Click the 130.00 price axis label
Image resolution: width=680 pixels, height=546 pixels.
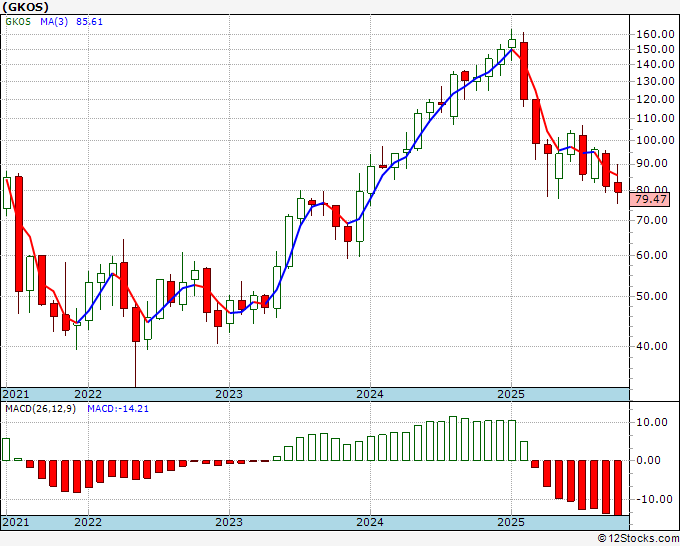pos(655,81)
